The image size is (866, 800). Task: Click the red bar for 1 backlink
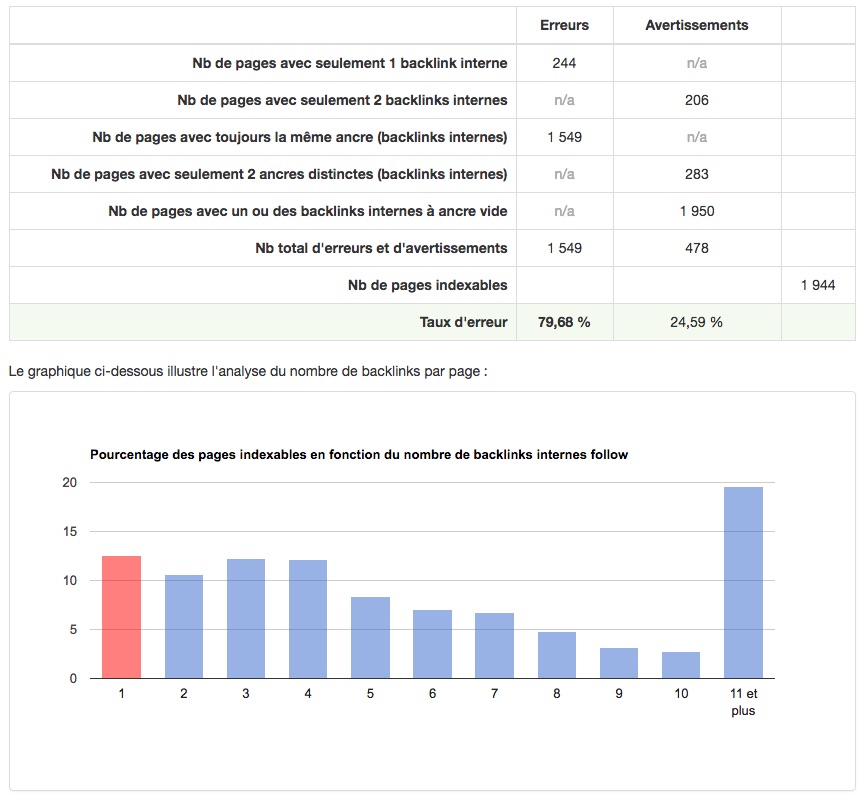[x=122, y=617]
